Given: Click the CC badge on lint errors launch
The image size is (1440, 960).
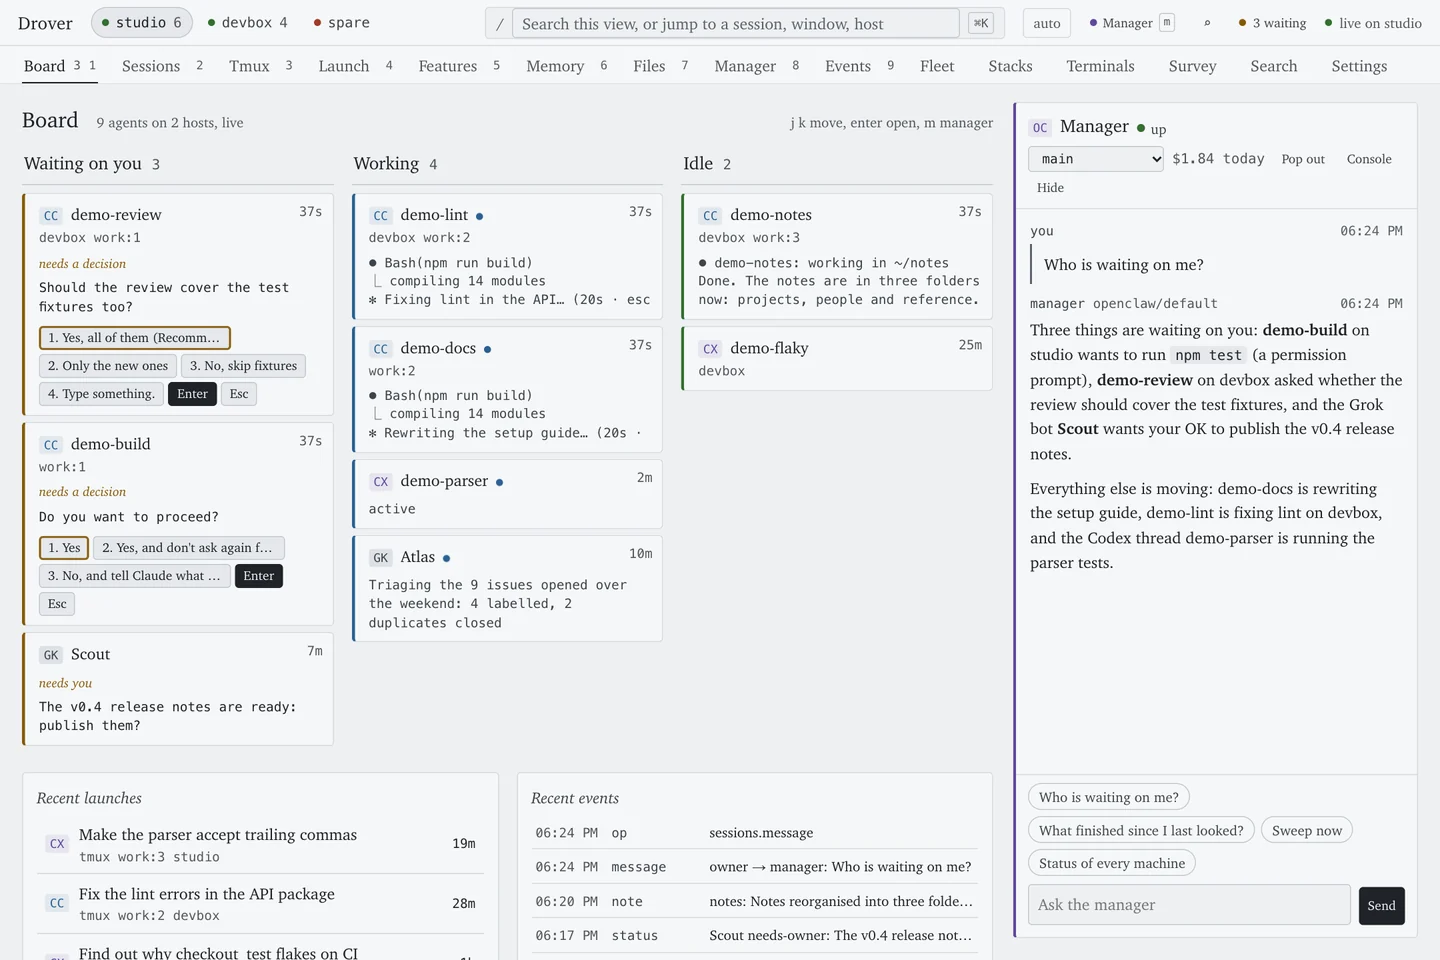Looking at the screenshot, I should (57, 903).
